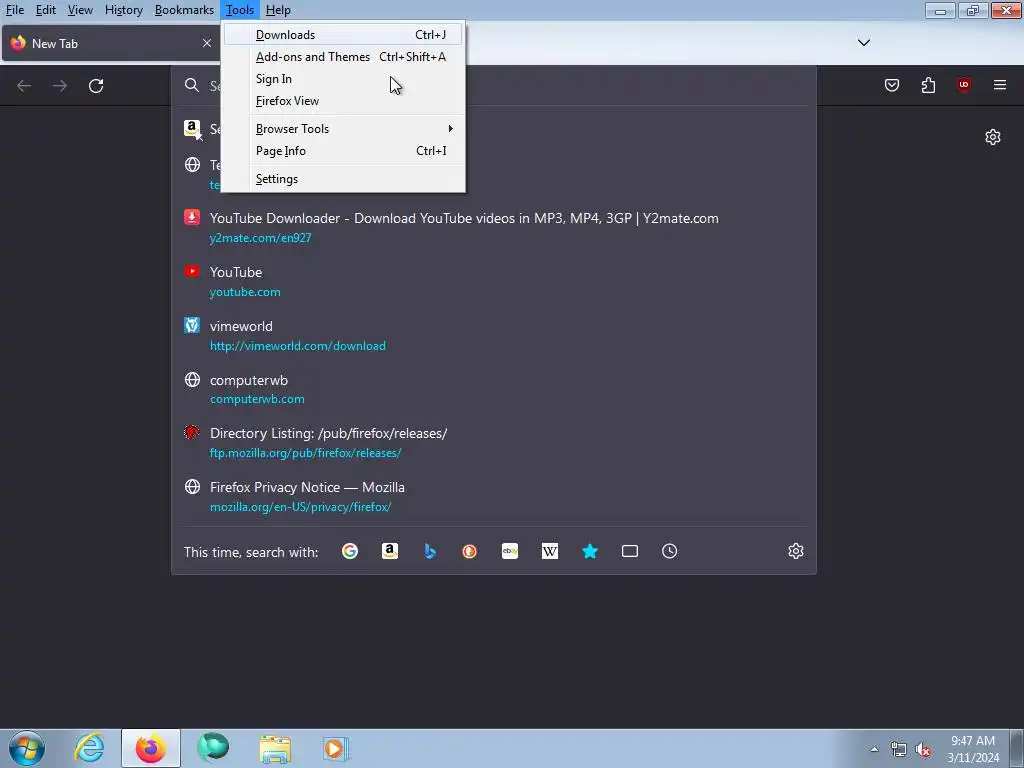This screenshot has height=768, width=1024.
Task: Search with eBay engine icon
Action: coord(510,551)
